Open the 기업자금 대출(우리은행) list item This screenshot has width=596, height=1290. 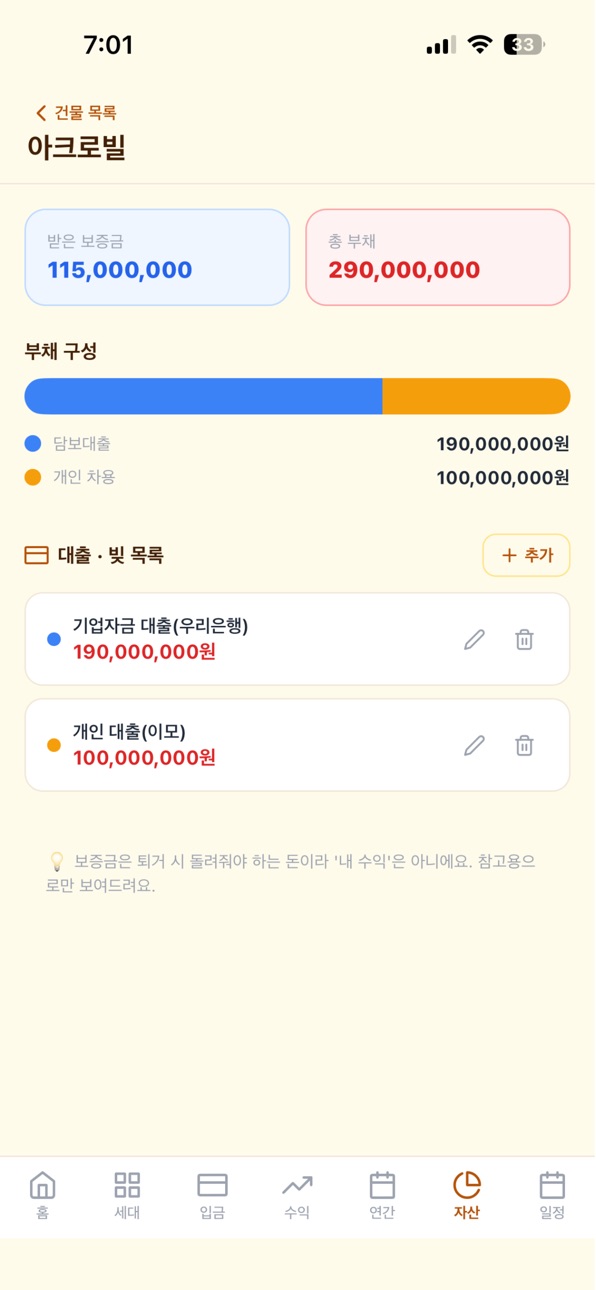point(297,639)
